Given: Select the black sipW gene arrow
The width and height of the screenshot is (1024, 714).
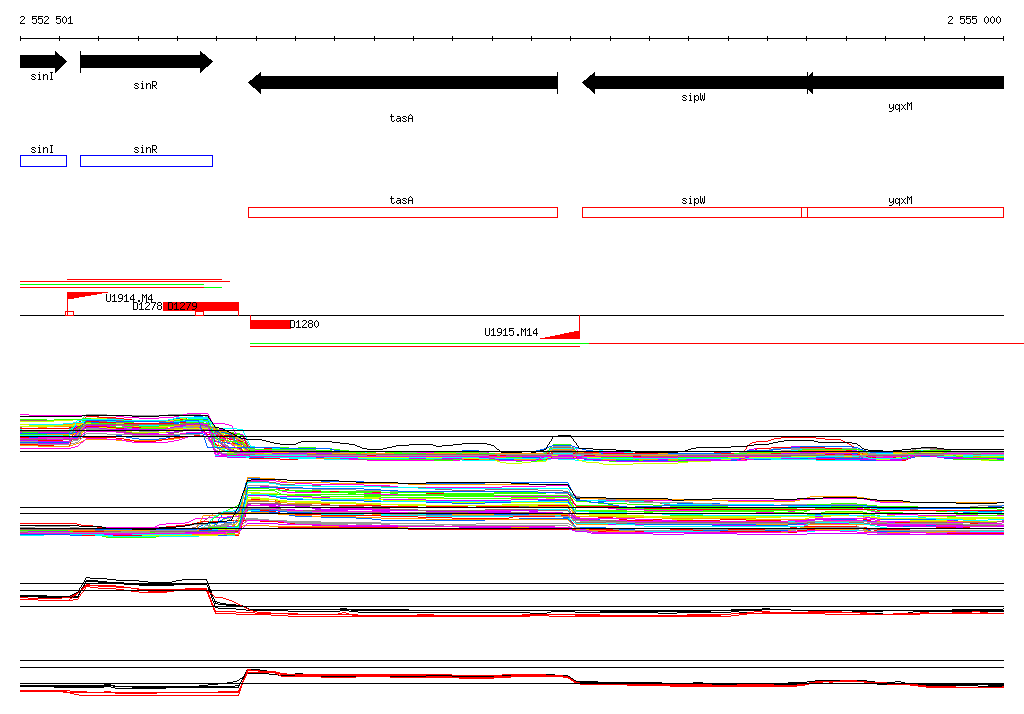Looking at the screenshot, I should click(695, 83).
